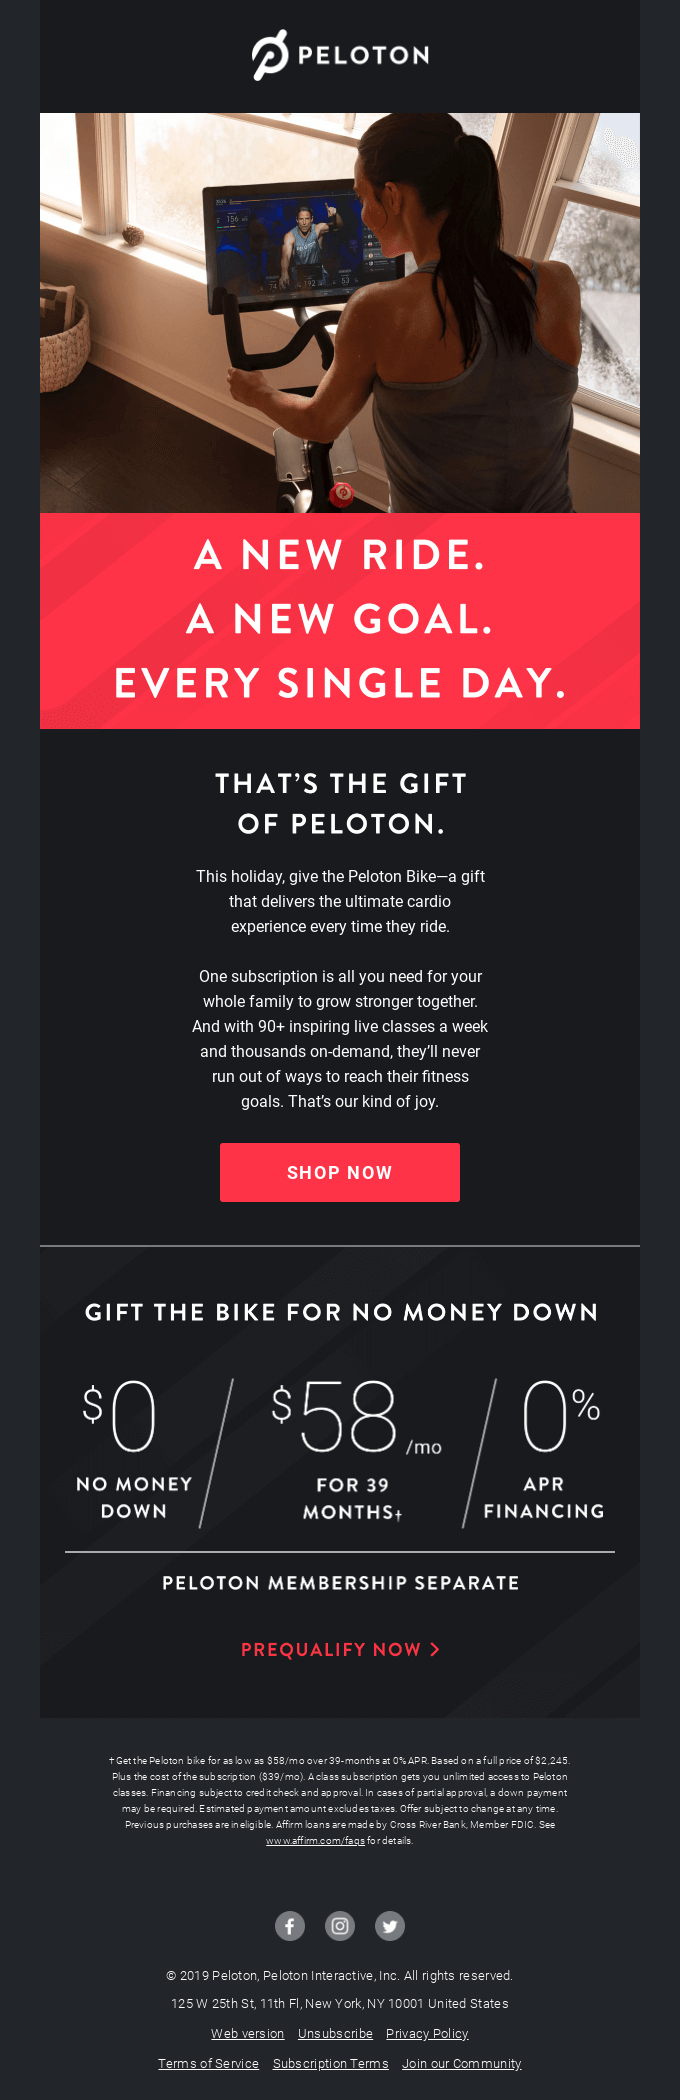The height and width of the screenshot is (2100, 680).
Task: Open the Subscription Terms link
Action: pos(330,2064)
